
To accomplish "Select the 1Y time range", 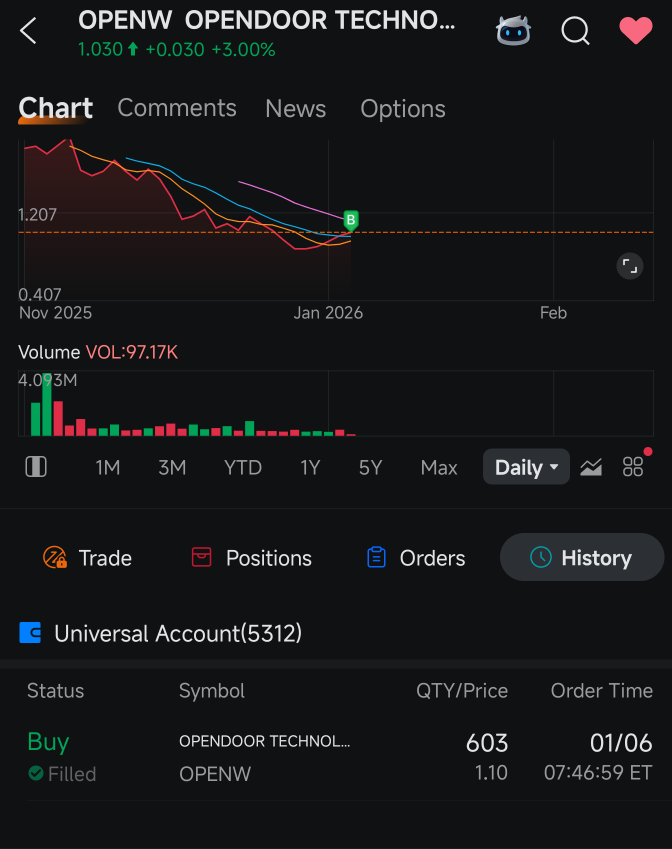I will 310,467.
